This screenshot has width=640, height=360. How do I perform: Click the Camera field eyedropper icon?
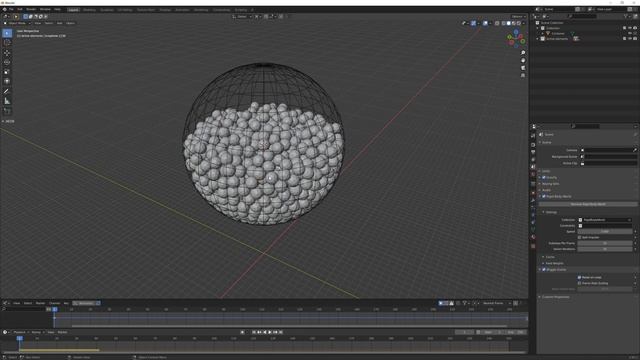point(635,150)
